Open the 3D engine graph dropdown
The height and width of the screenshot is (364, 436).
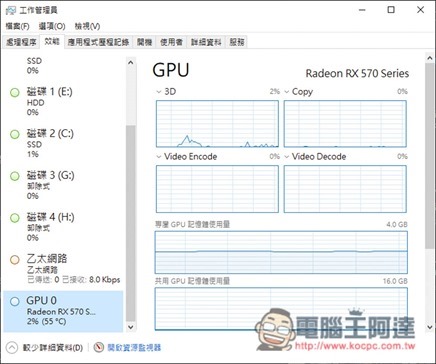(159, 92)
